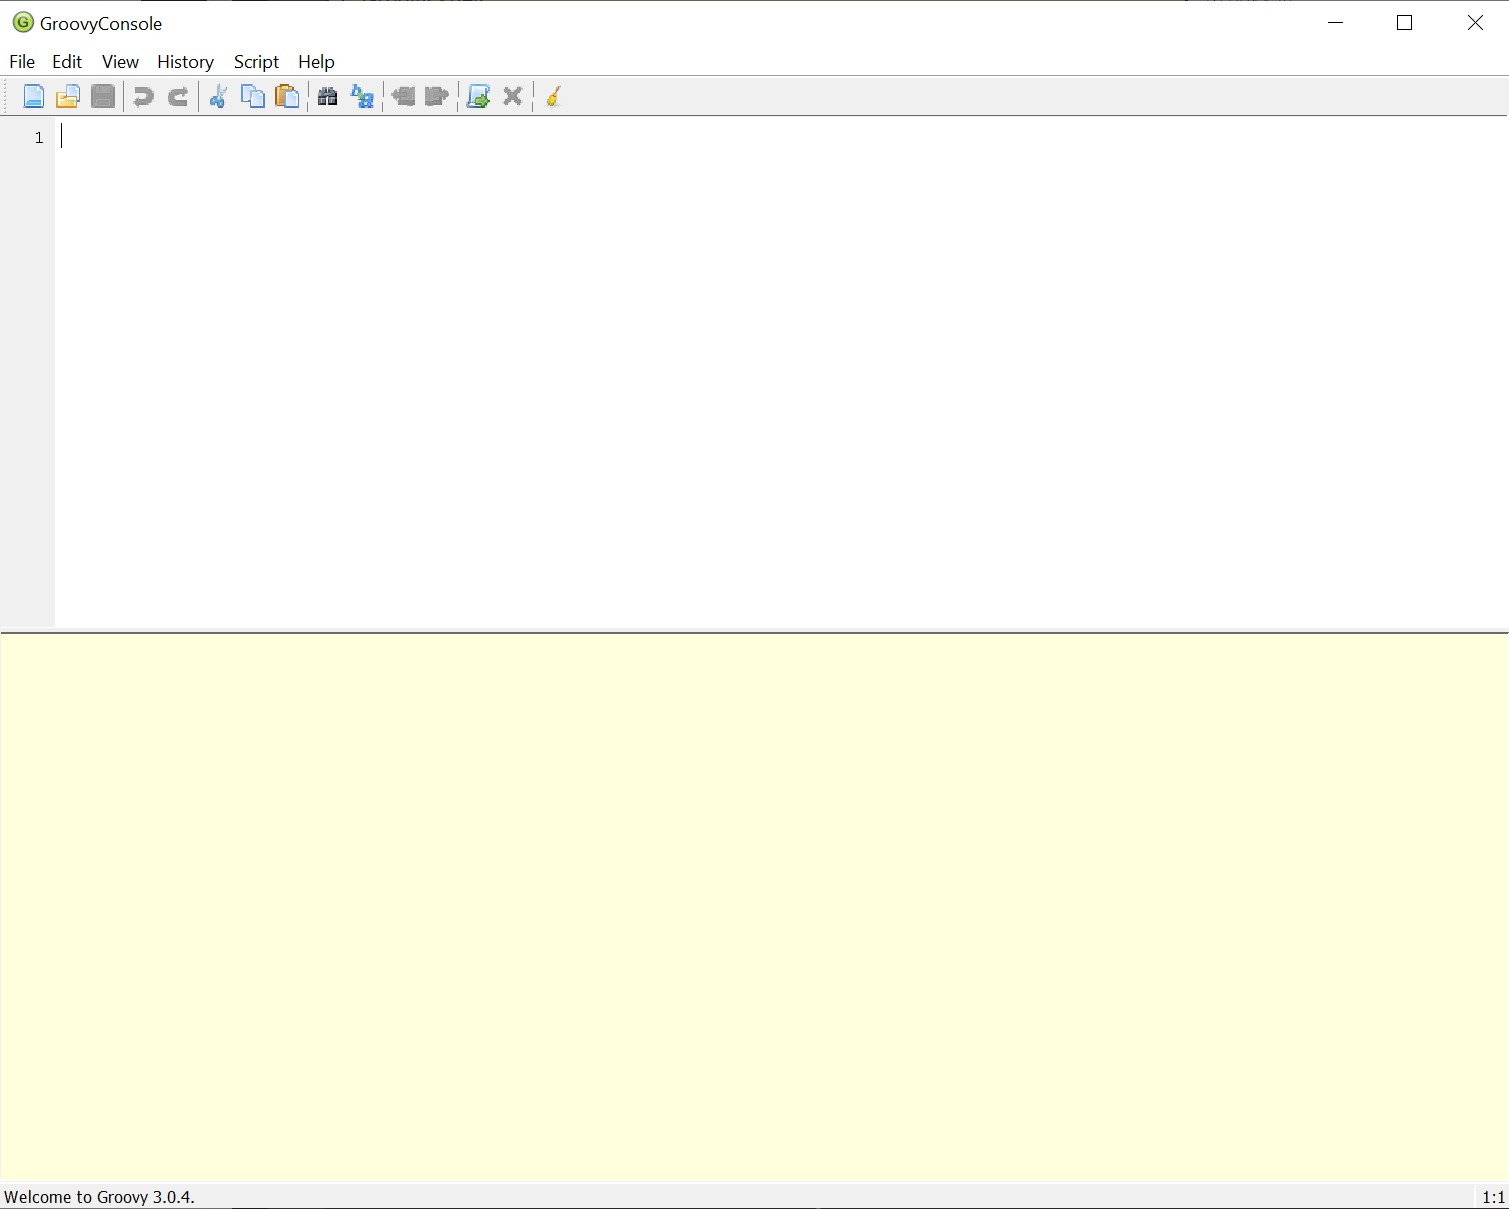Redo the last undone edit

click(178, 97)
